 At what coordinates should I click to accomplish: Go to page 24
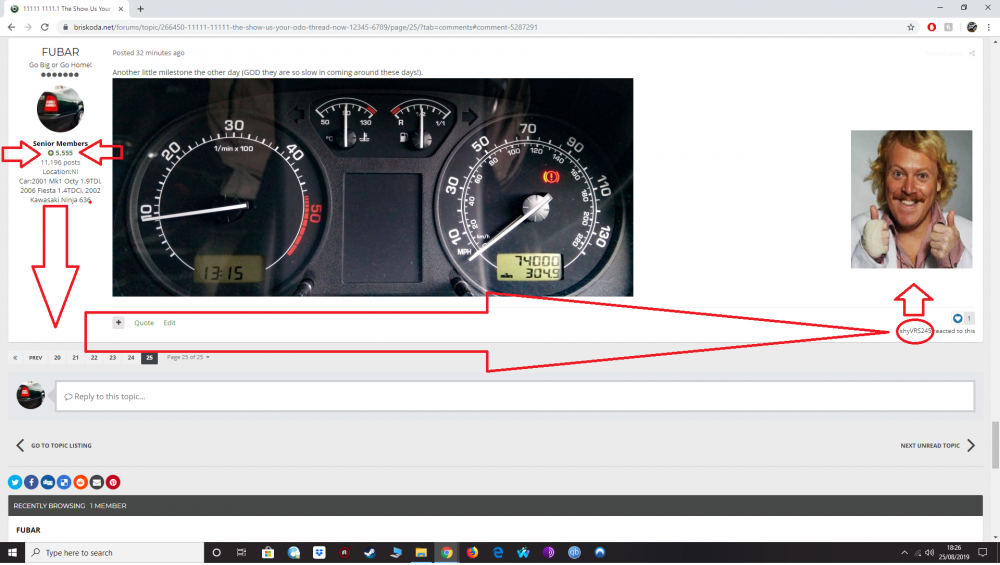coord(131,358)
